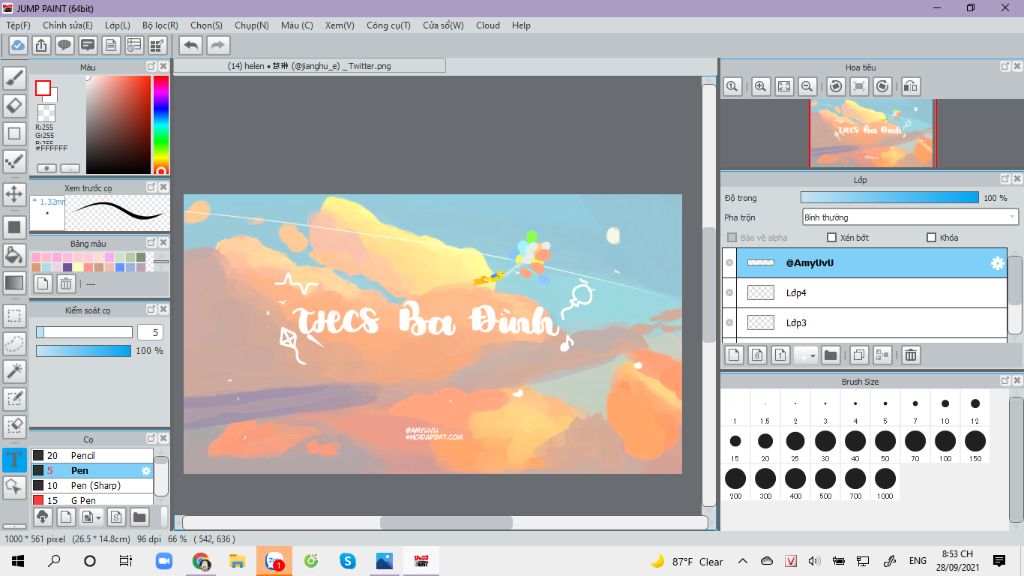Screen dimensions: 1024x576
Task: Duplicate the current layer
Action: point(859,355)
